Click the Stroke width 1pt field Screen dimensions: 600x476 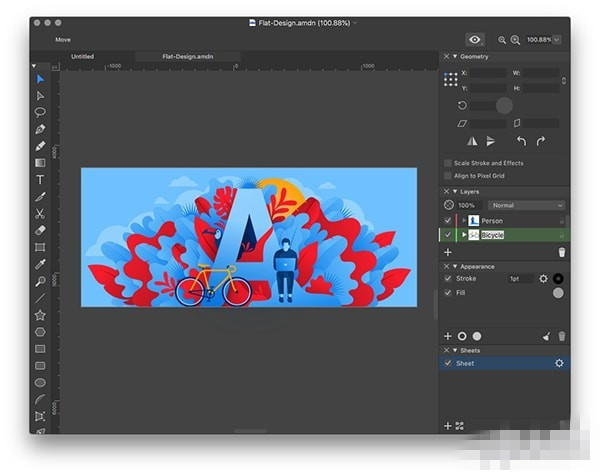click(517, 279)
